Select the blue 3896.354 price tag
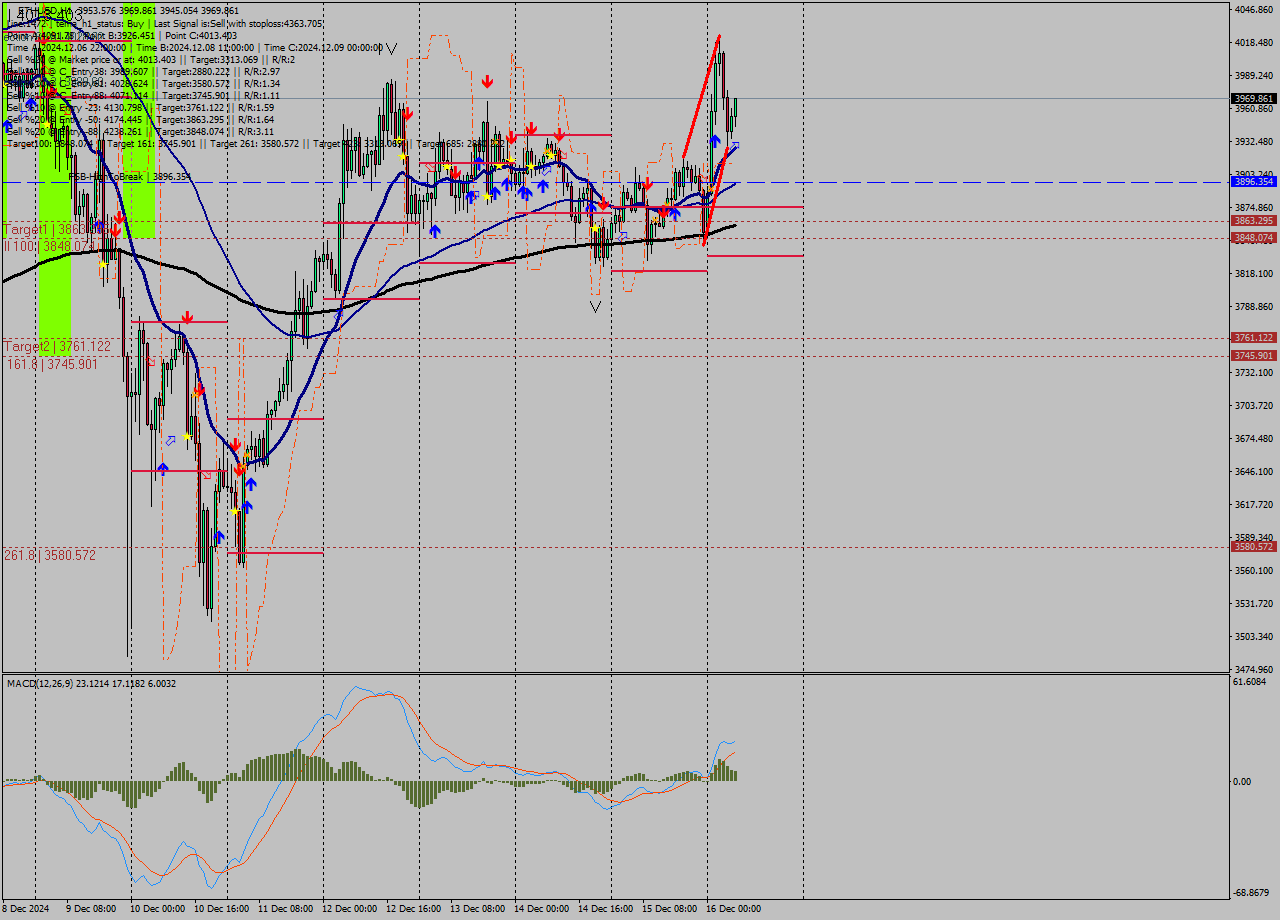The image size is (1280, 920). coord(1253,182)
